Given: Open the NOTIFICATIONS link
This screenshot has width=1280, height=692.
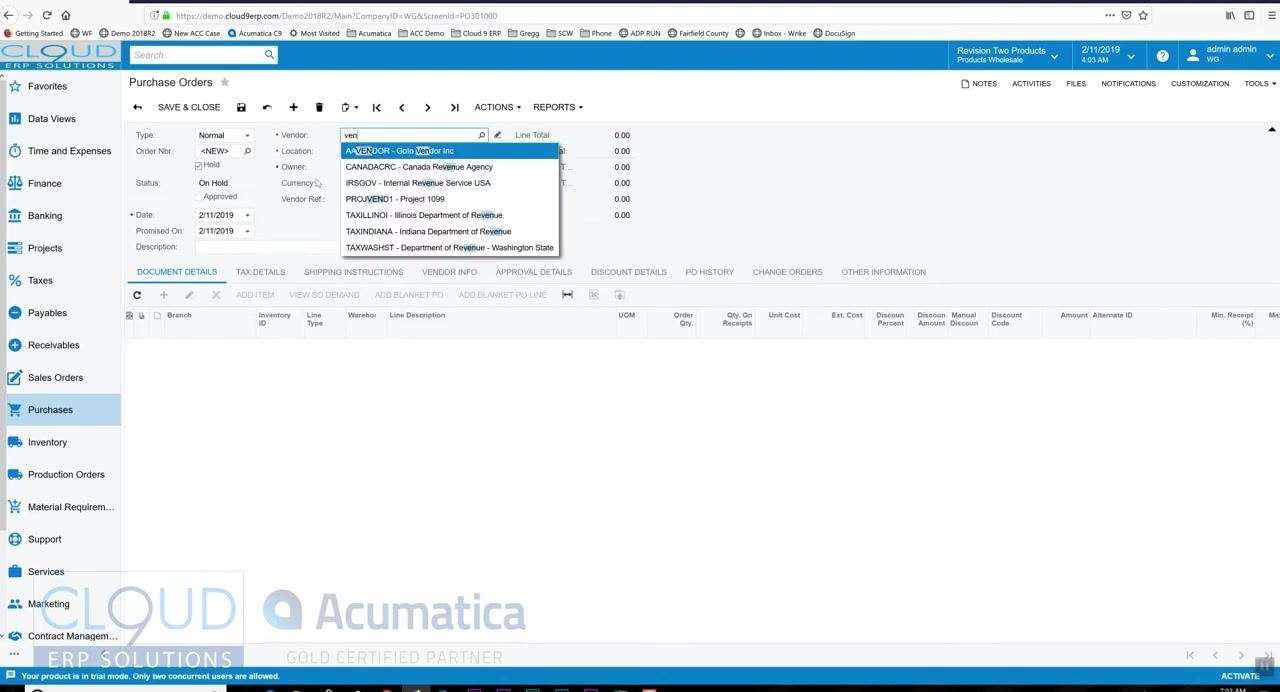Looking at the screenshot, I should pos(1128,84).
